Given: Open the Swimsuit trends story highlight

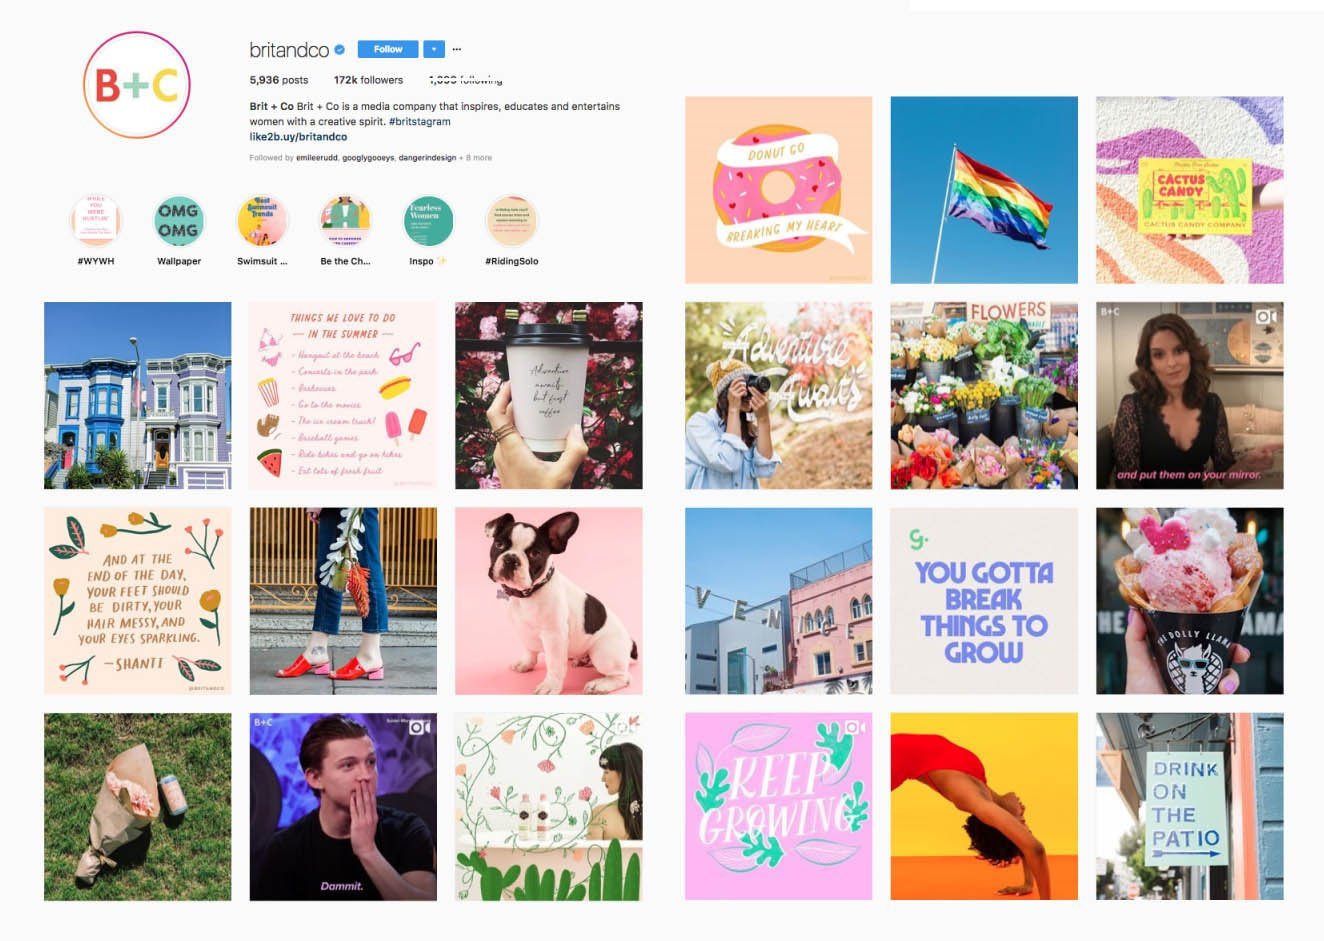Looking at the screenshot, I should point(262,221).
